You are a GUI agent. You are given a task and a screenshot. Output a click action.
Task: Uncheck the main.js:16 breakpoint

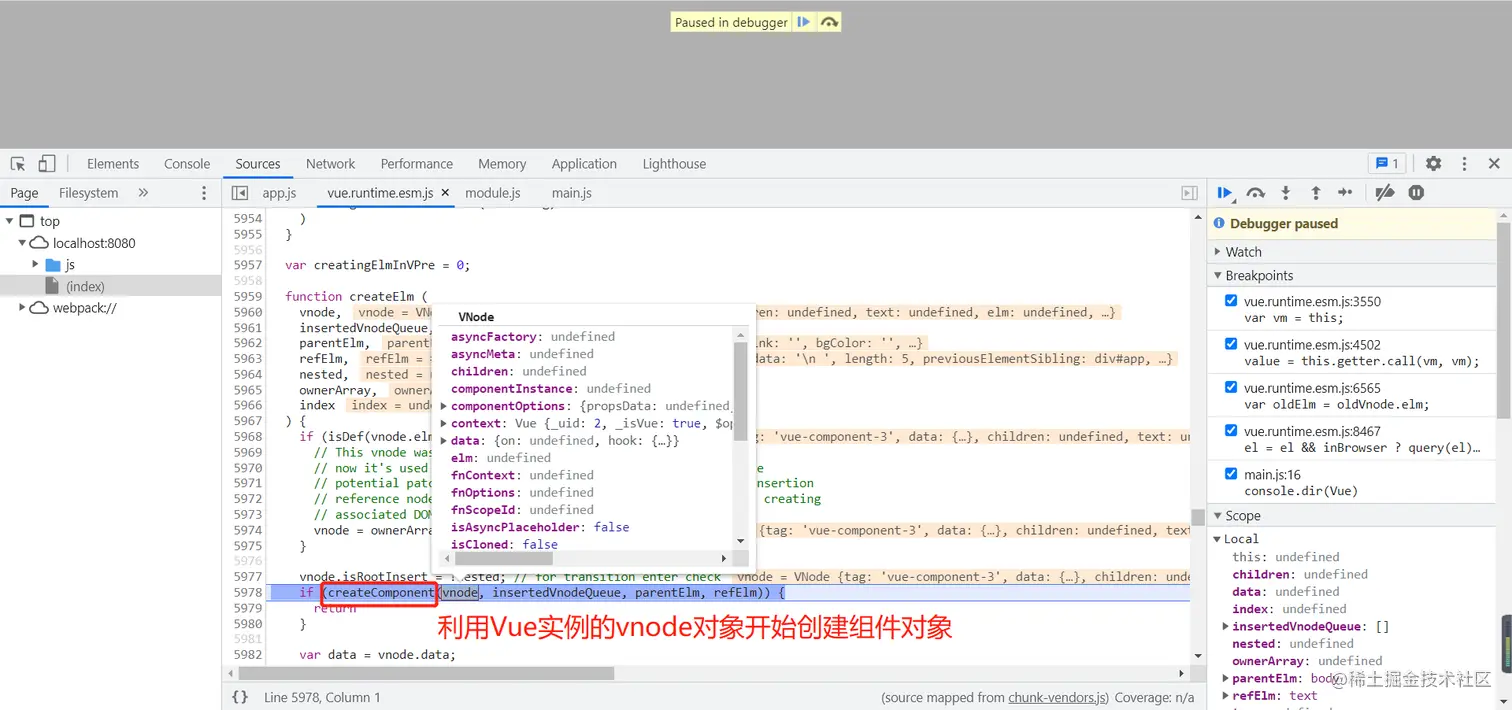coord(1231,474)
